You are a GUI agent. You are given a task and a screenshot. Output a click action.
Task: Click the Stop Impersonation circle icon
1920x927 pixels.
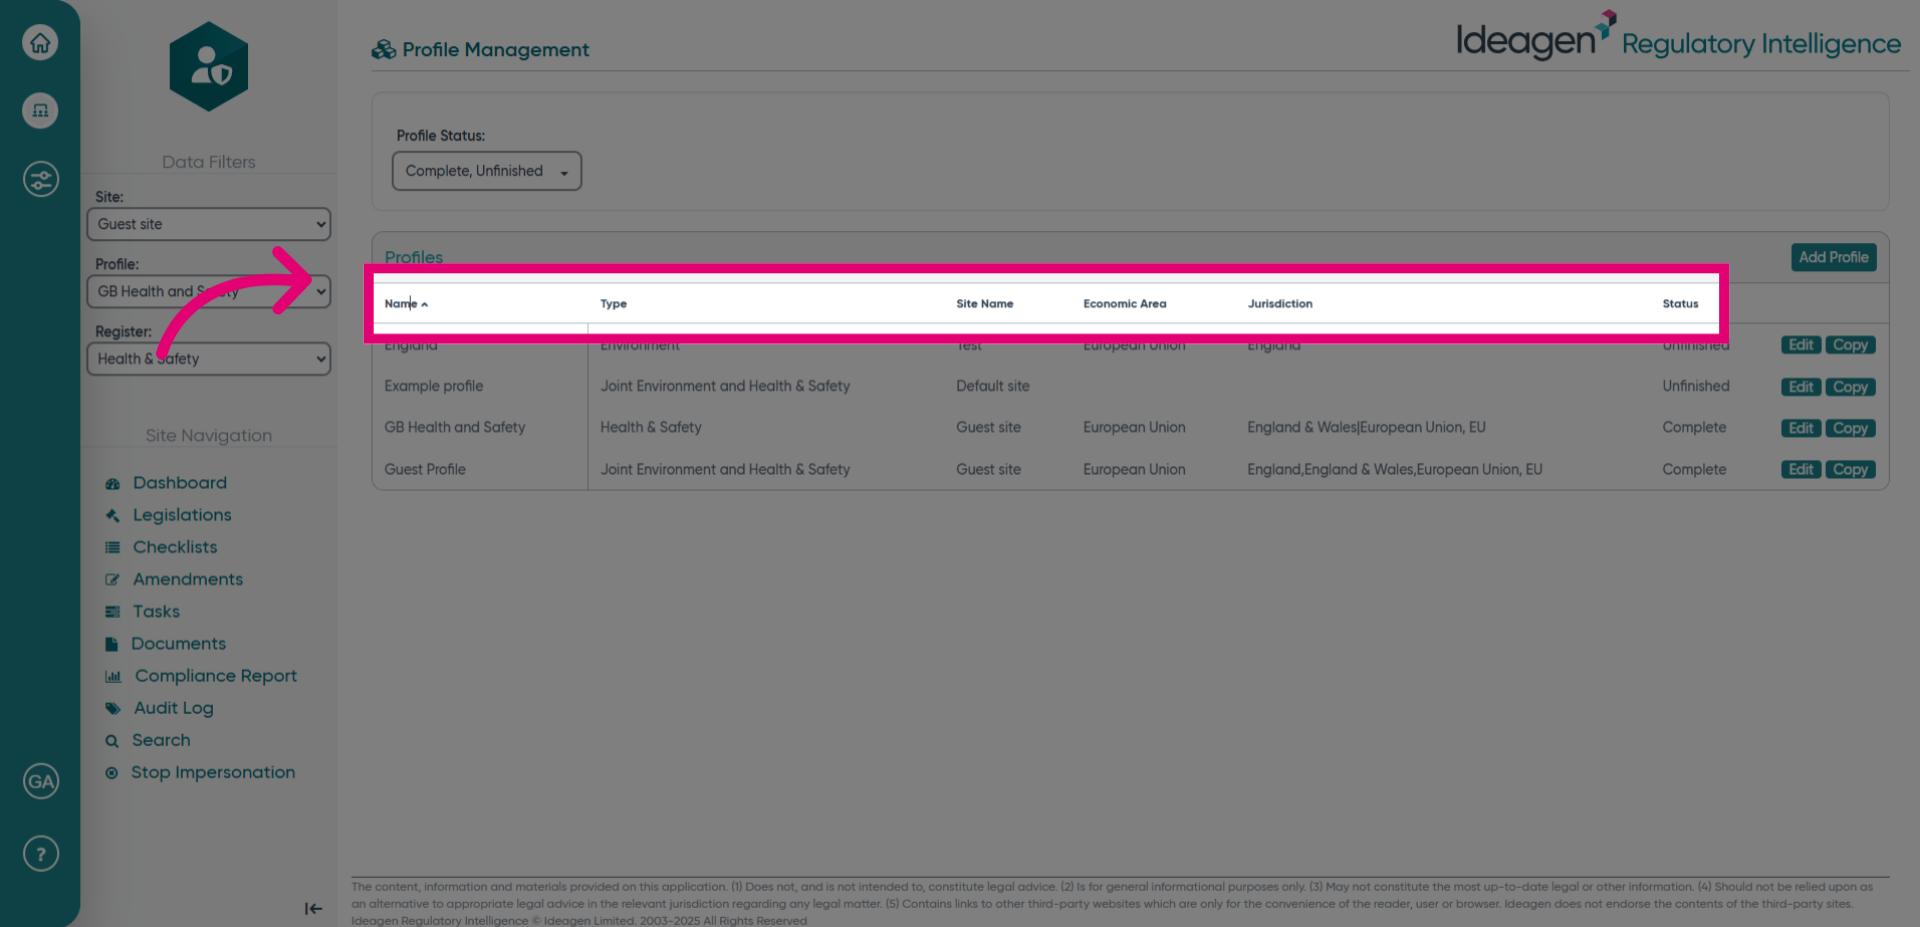(111, 773)
